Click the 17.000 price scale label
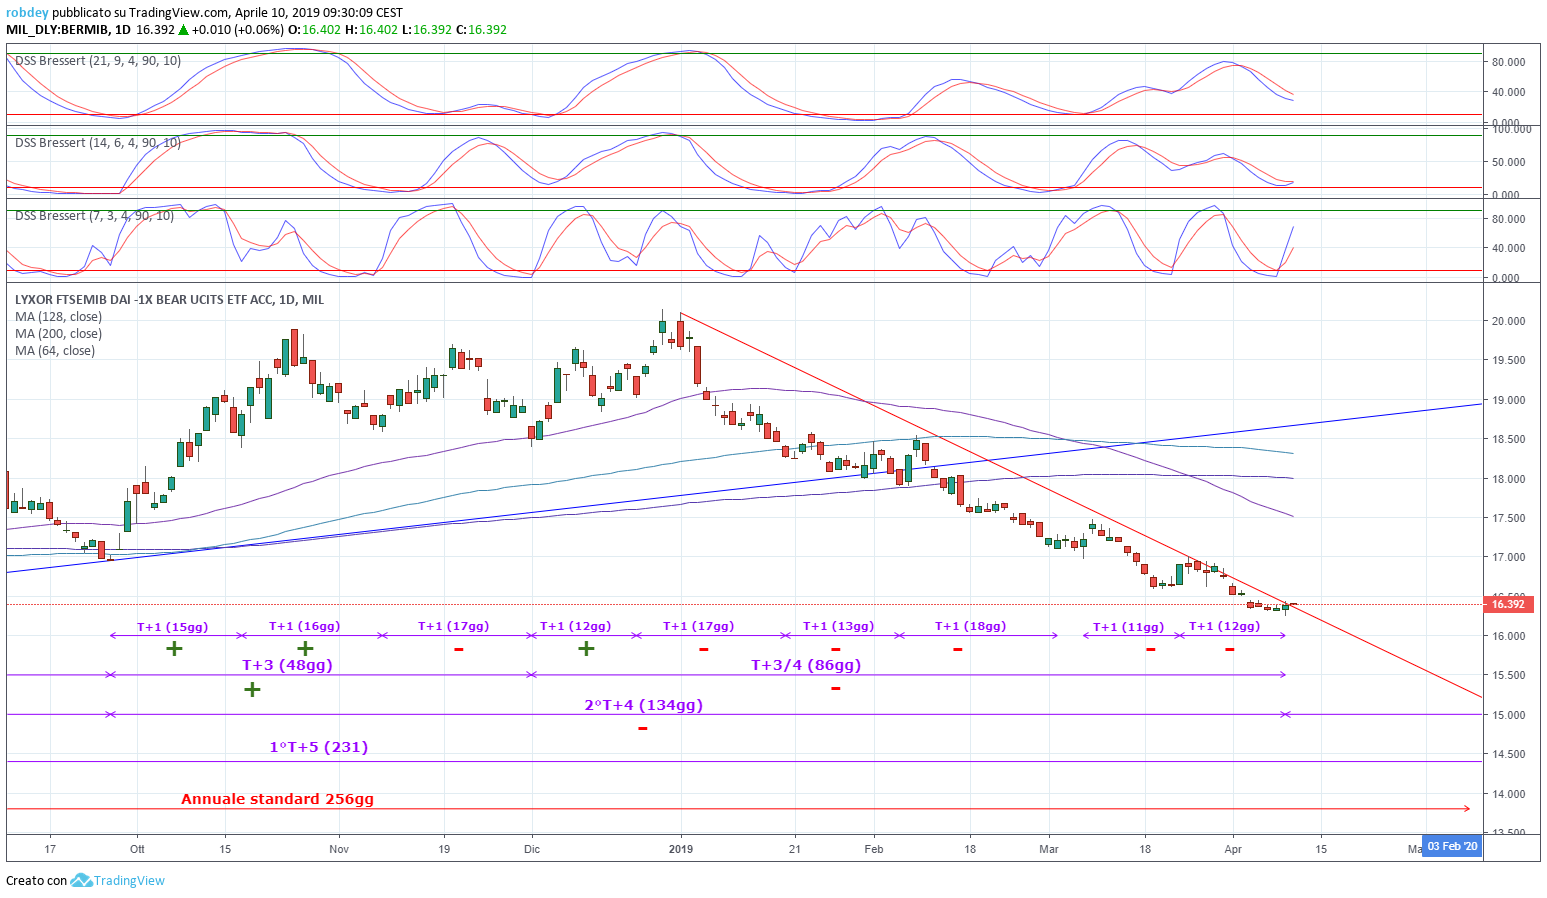Screen dimensions: 1547x898 click(x=1508, y=557)
